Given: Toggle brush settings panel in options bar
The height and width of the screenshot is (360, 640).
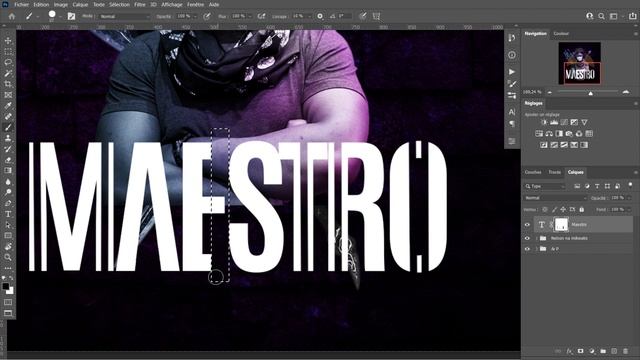Looking at the screenshot, I should (x=71, y=16).
